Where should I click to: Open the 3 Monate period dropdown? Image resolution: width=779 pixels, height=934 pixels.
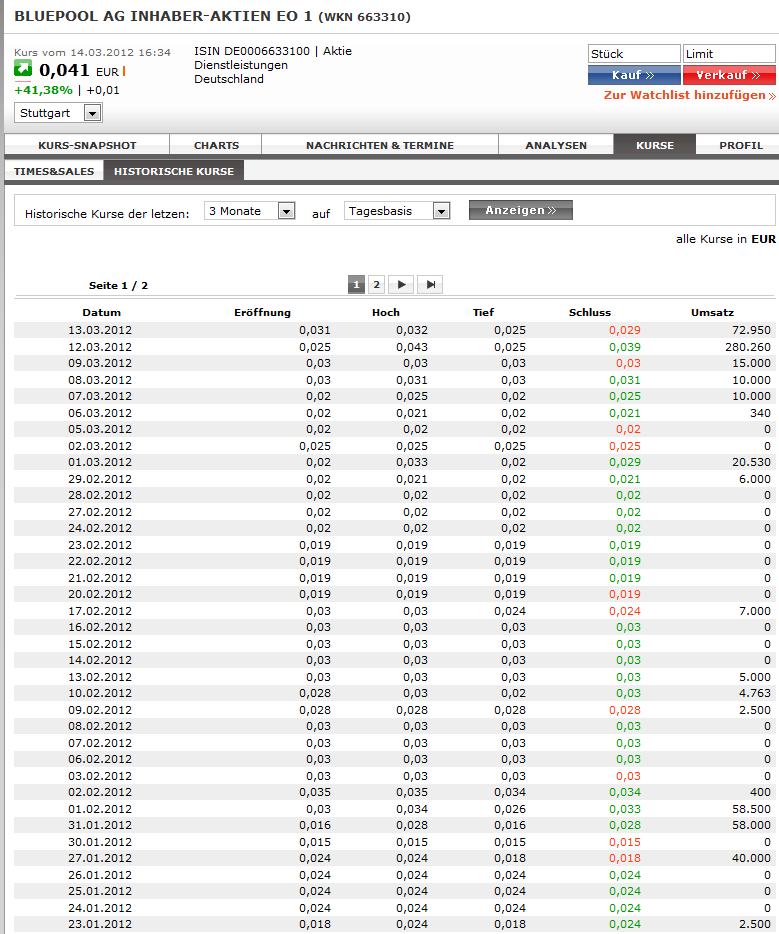250,211
